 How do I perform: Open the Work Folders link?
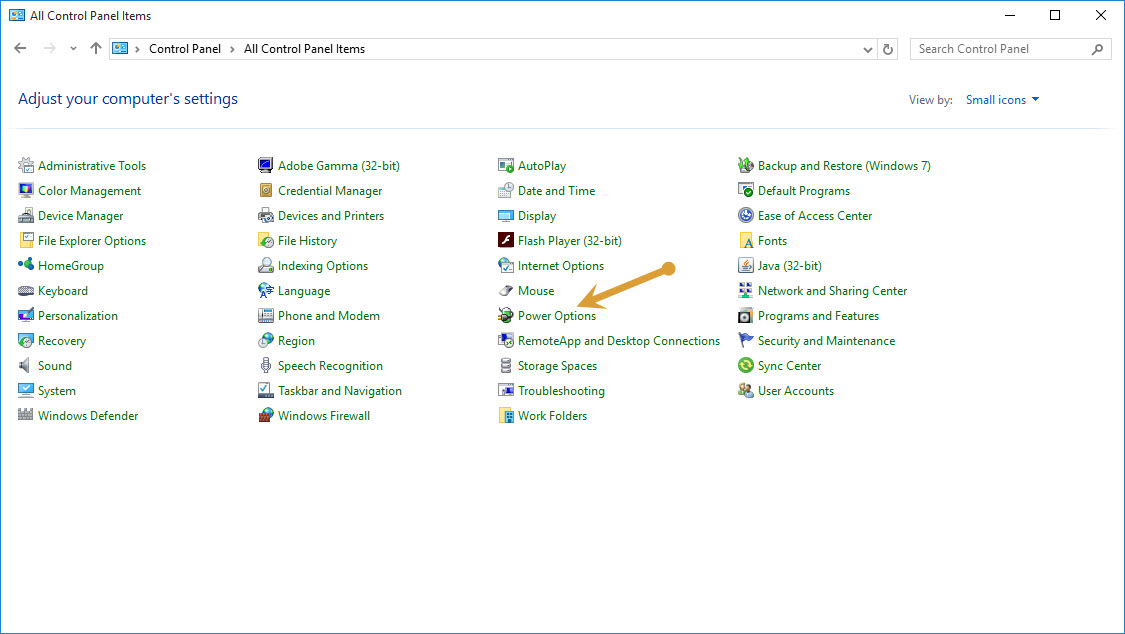click(552, 416)
